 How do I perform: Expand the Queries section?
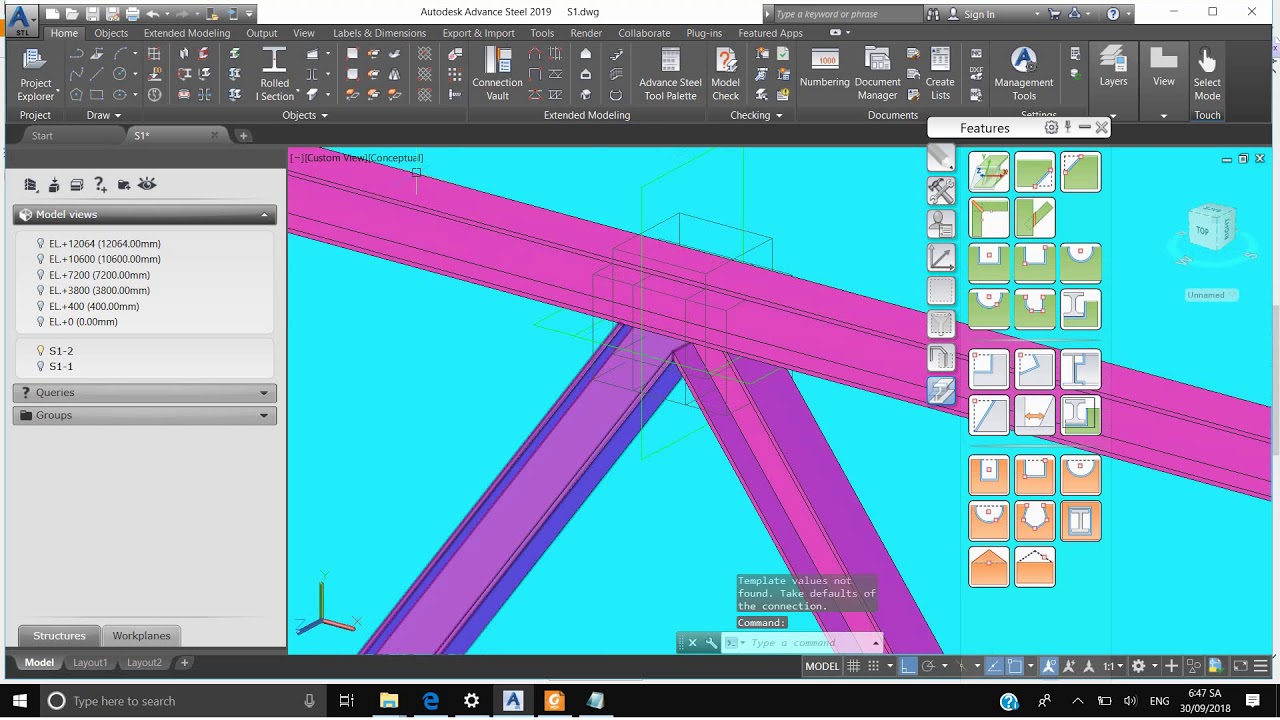point(145,392)
